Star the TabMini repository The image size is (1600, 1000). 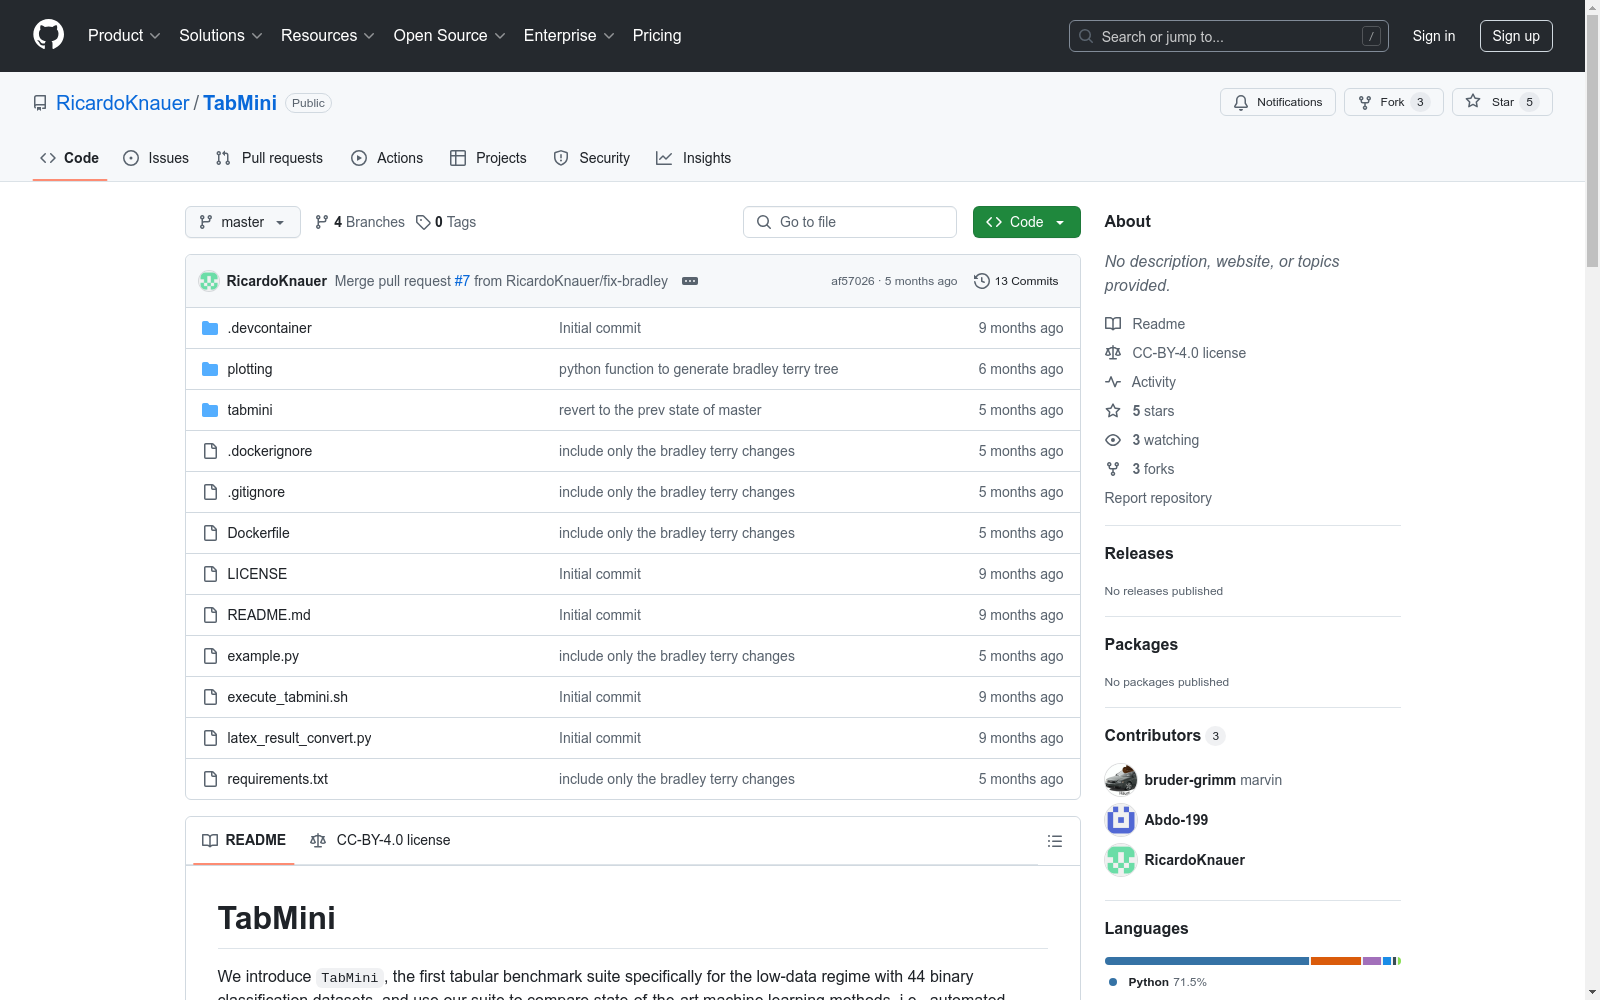[x=1502, y=102]
